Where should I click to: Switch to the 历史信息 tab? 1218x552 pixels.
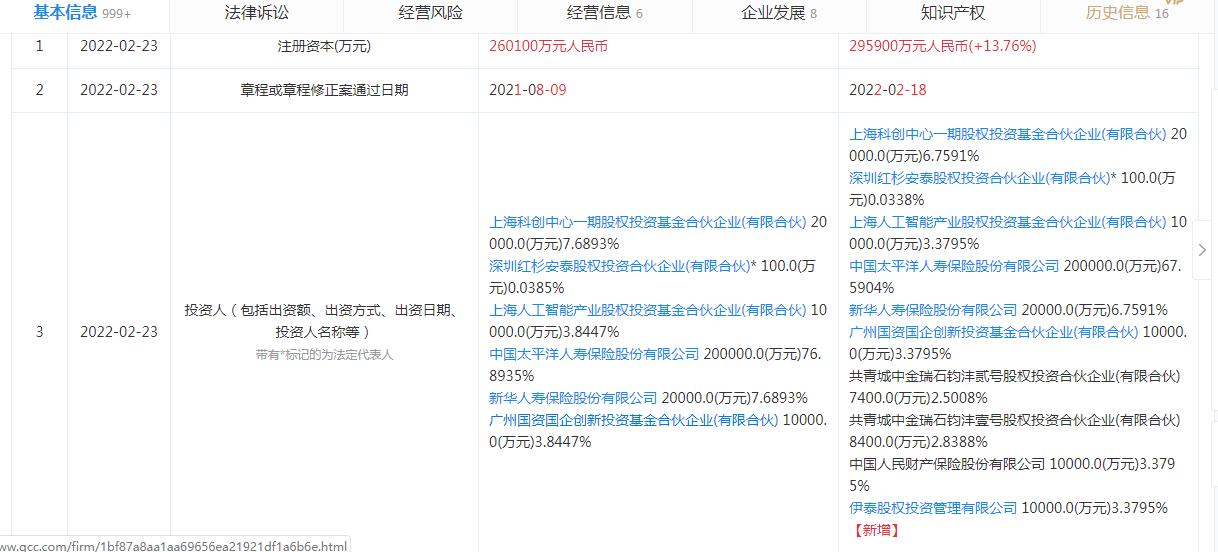click(x=1127, y=13)
